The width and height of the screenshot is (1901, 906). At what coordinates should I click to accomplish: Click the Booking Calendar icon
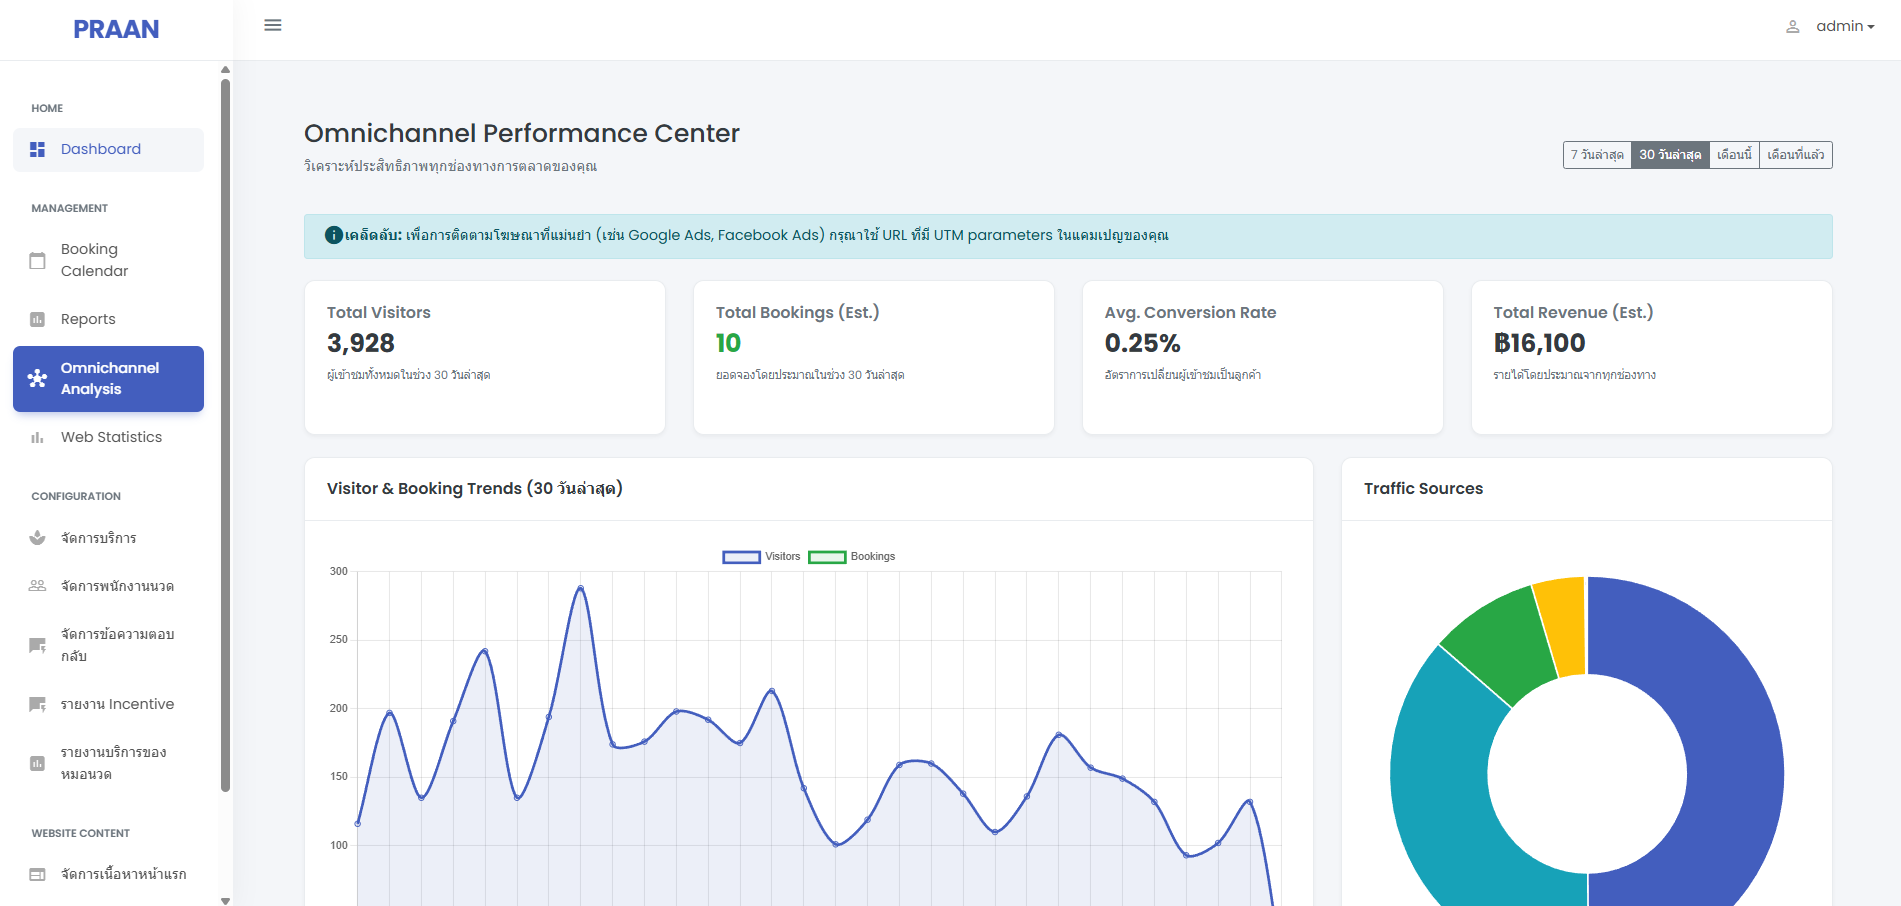pos(38,260)
